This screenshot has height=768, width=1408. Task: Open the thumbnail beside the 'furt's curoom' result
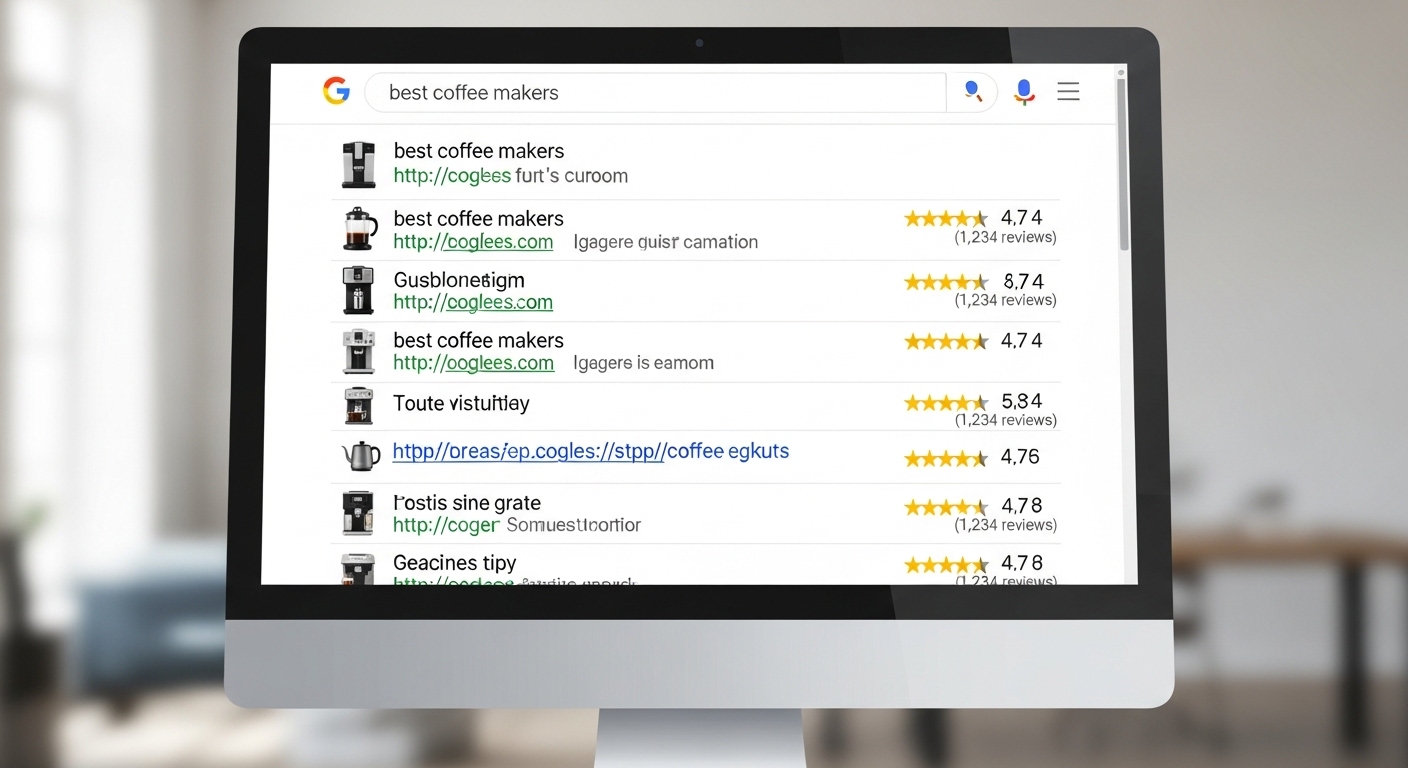pyautogui.click(x=359, y=164)
